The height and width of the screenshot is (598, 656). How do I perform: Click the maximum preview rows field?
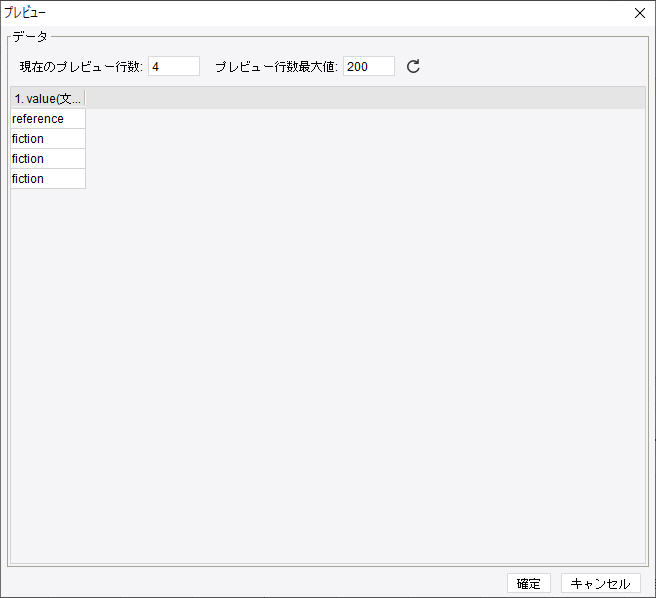click(369, 67)
